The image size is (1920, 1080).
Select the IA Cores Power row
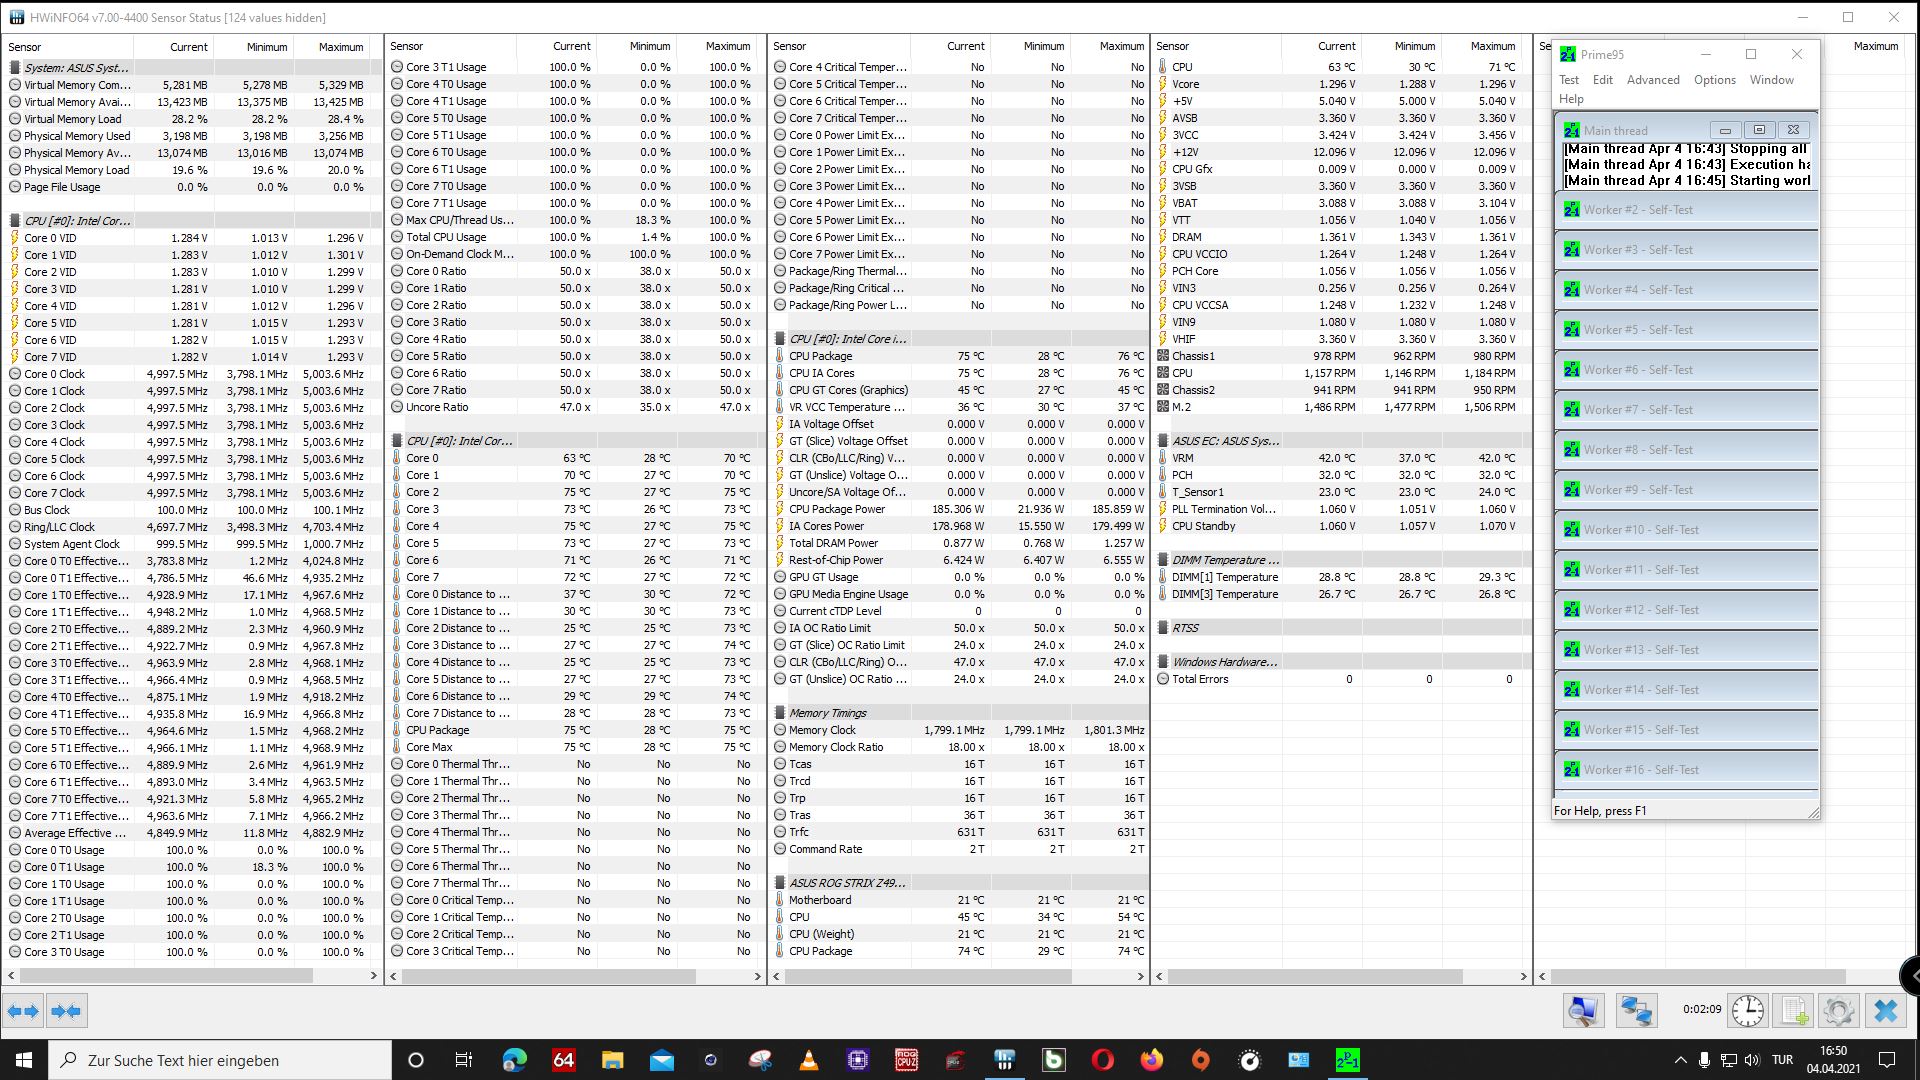coord(958,526)
